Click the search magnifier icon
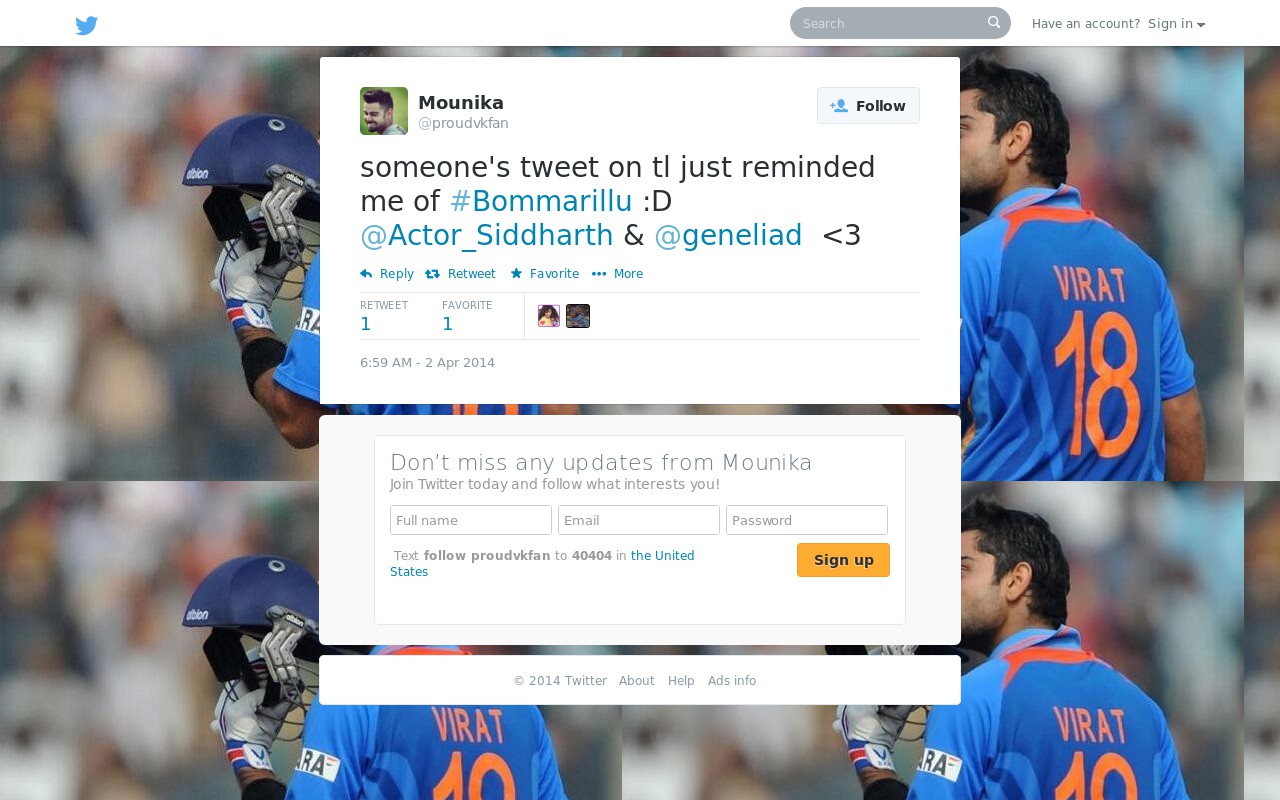The image size is (1280, 800). click(x=994, y=22)
